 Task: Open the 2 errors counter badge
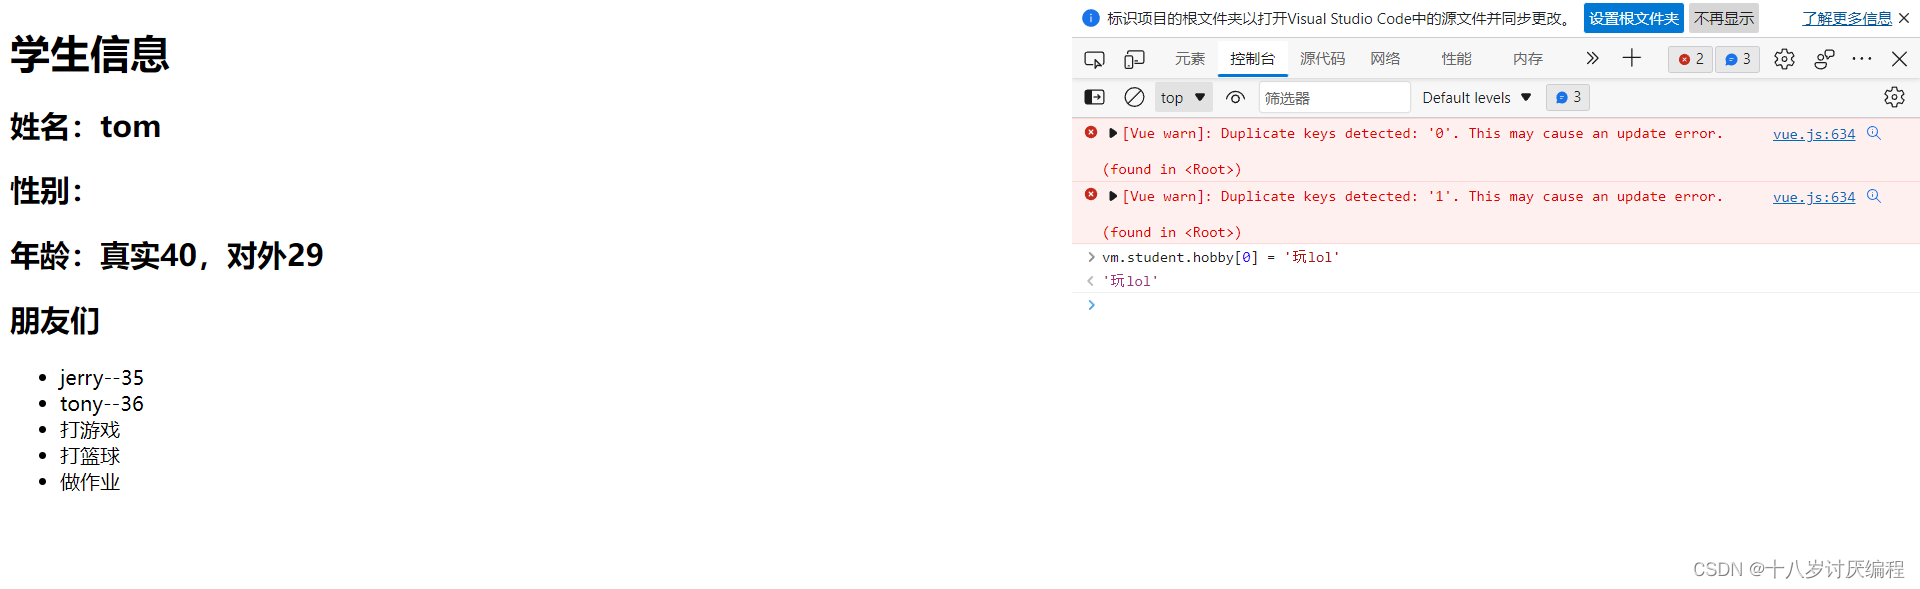1691,59
